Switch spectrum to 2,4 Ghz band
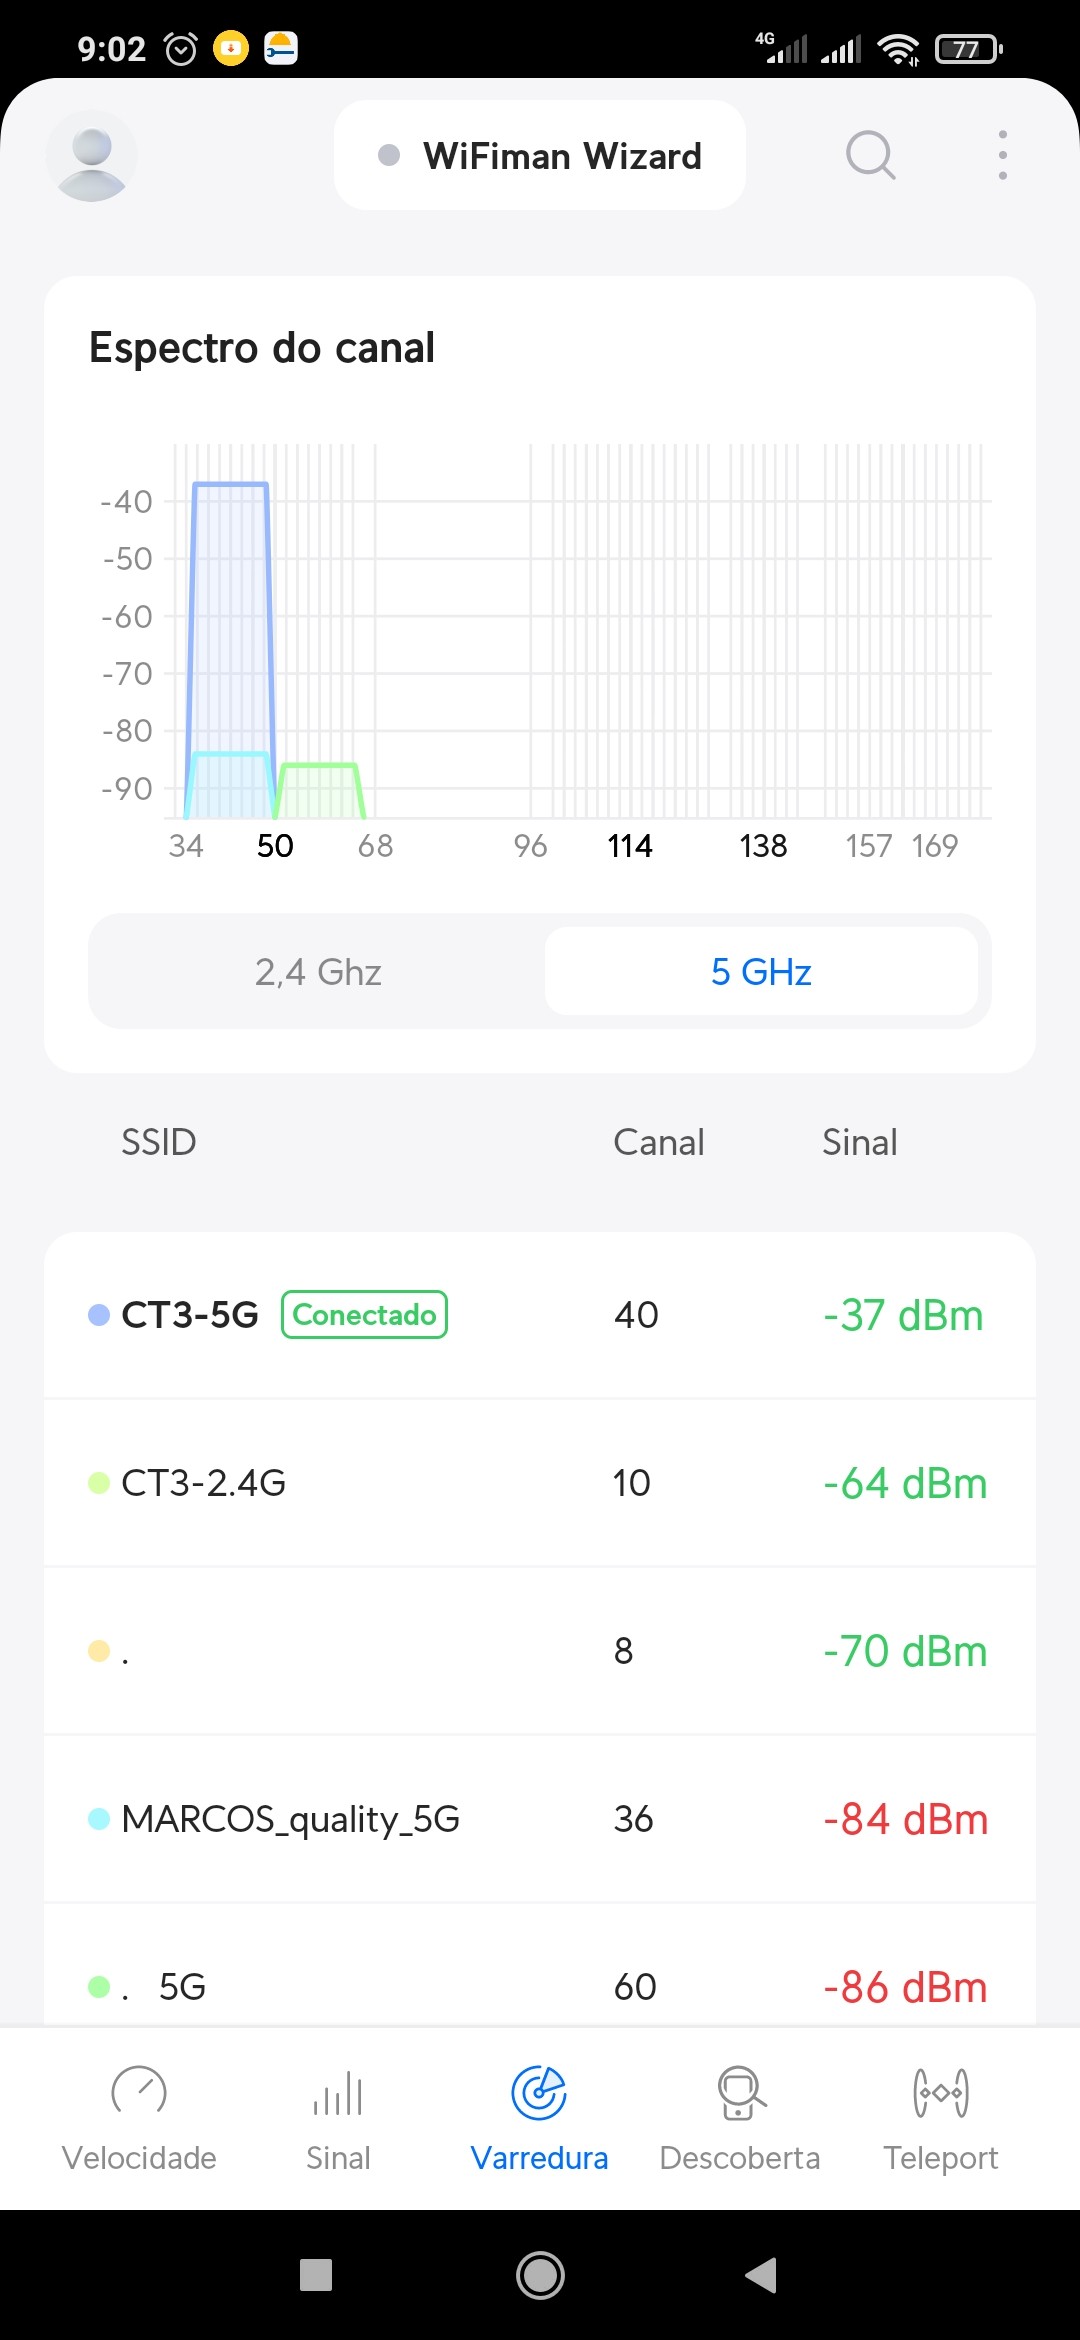This screenshot has height=2340, width=1080. coord(318,972)
